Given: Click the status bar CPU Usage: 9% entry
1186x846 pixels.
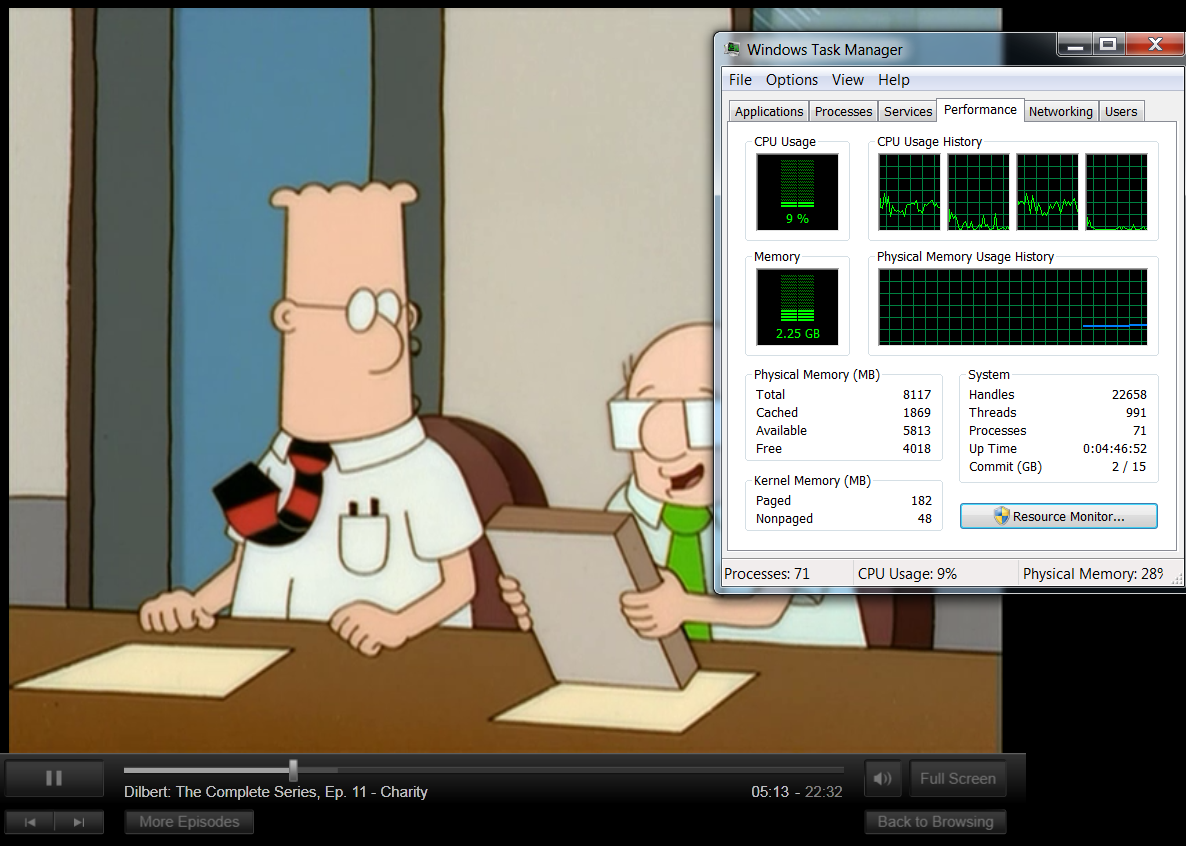Looking at the screenshot, I should [x=907, y=574].
